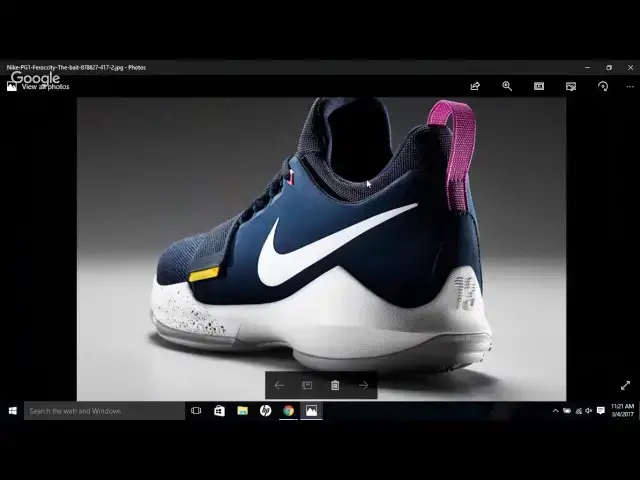Restore down the Photos window
Screen dimensions: 640x480
tap(609, 67)
